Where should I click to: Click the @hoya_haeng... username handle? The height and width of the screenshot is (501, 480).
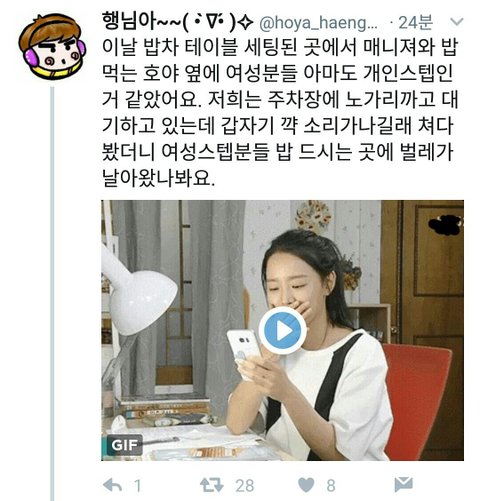point(318,23)
